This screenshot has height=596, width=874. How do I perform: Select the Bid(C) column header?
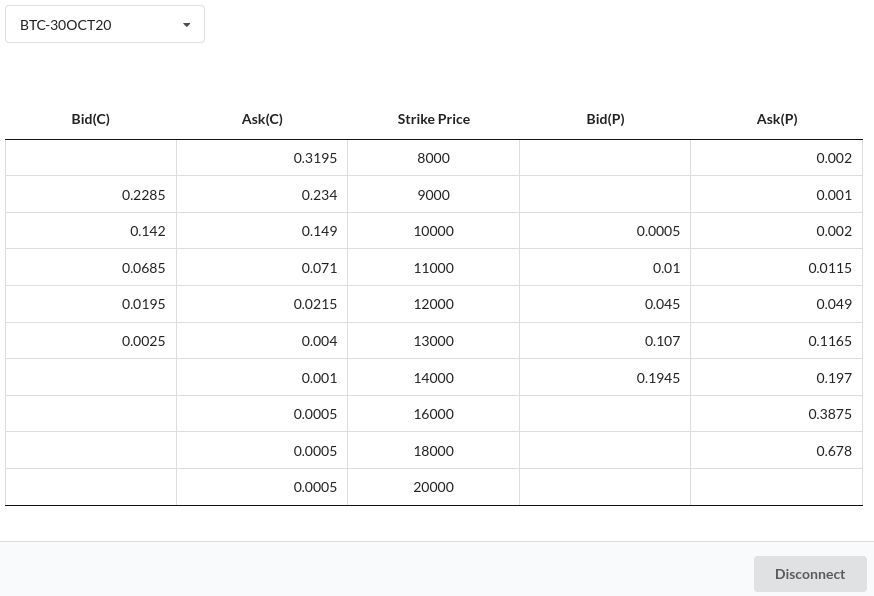click(x=90, y=118)
